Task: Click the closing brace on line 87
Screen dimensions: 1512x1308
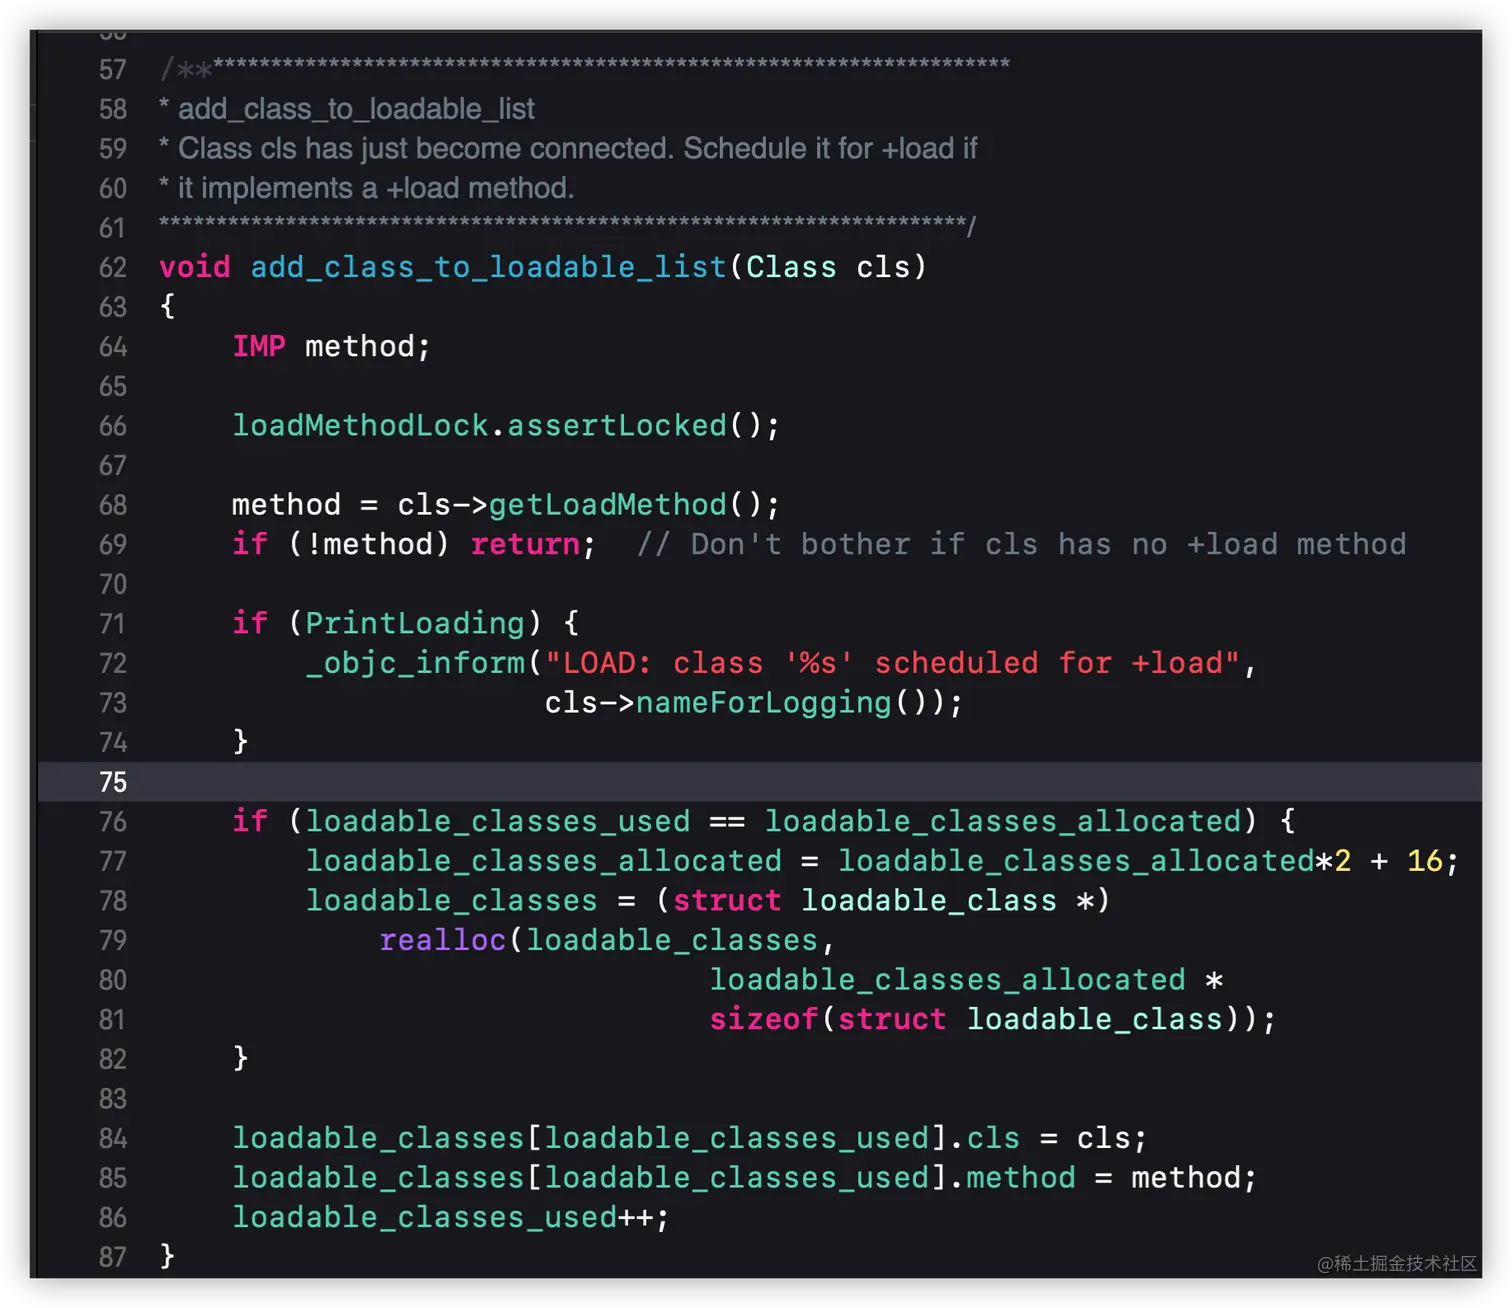Action: tap(167, 1256)
